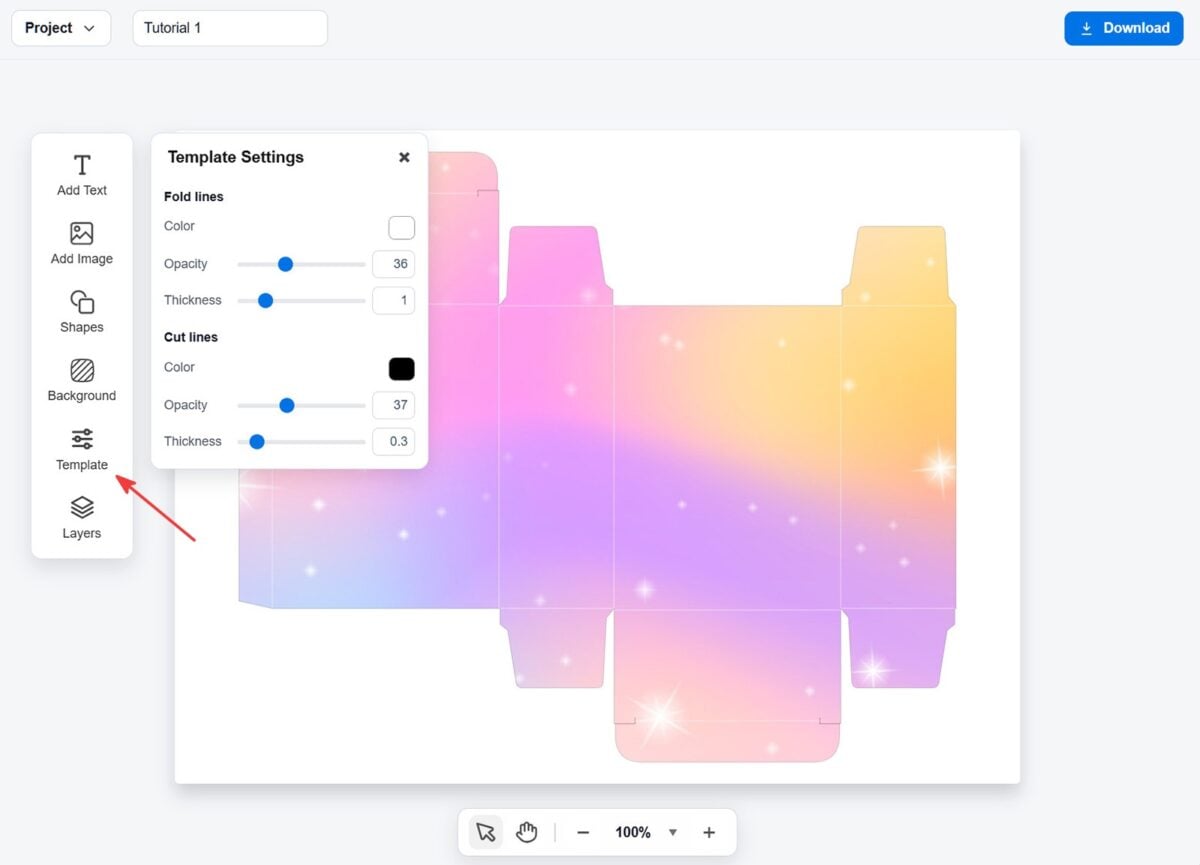Viewport: 1200px width, 865px height.
Task: Open the Project dropdown menu
Action: 61,28
